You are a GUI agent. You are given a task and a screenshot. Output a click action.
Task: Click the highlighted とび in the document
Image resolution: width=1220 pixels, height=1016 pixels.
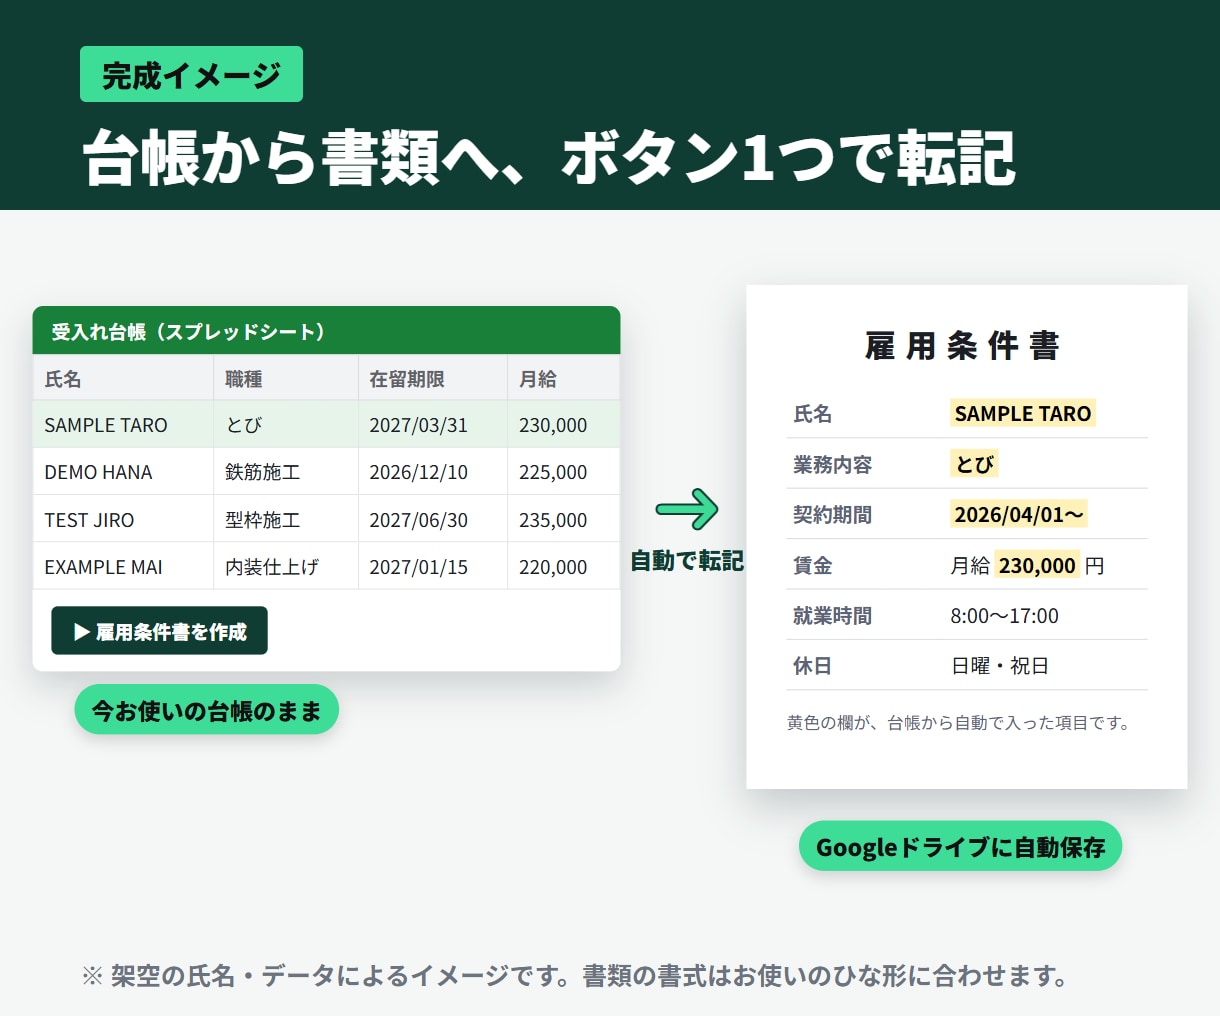click(x=974, y=464)
